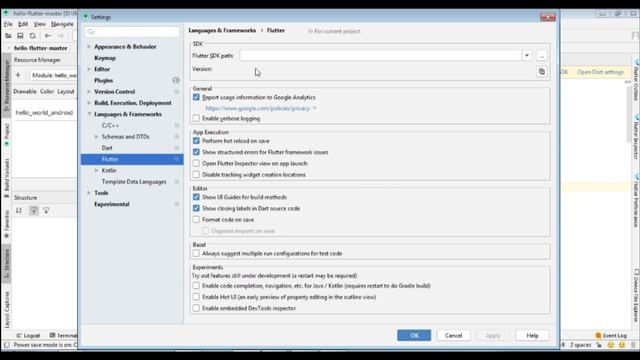Toggle tool window quick-access icon in status bar
This screenshot has height=360, width=640.
coord(7,345)
